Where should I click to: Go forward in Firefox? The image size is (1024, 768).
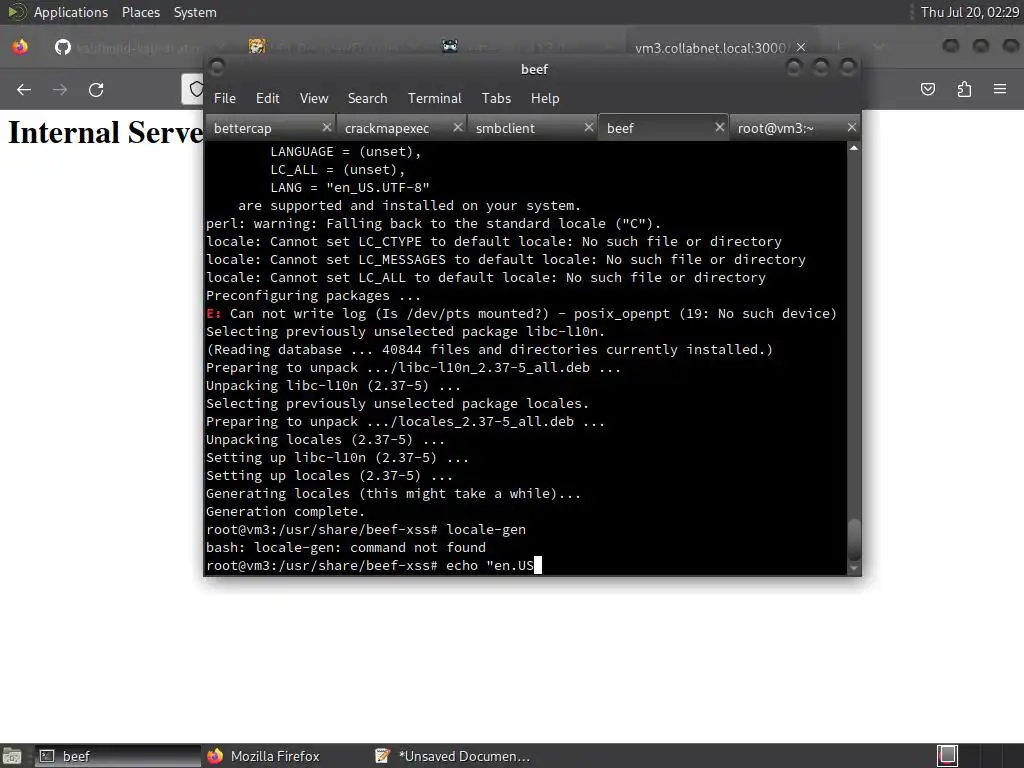(x=59, y=89)
